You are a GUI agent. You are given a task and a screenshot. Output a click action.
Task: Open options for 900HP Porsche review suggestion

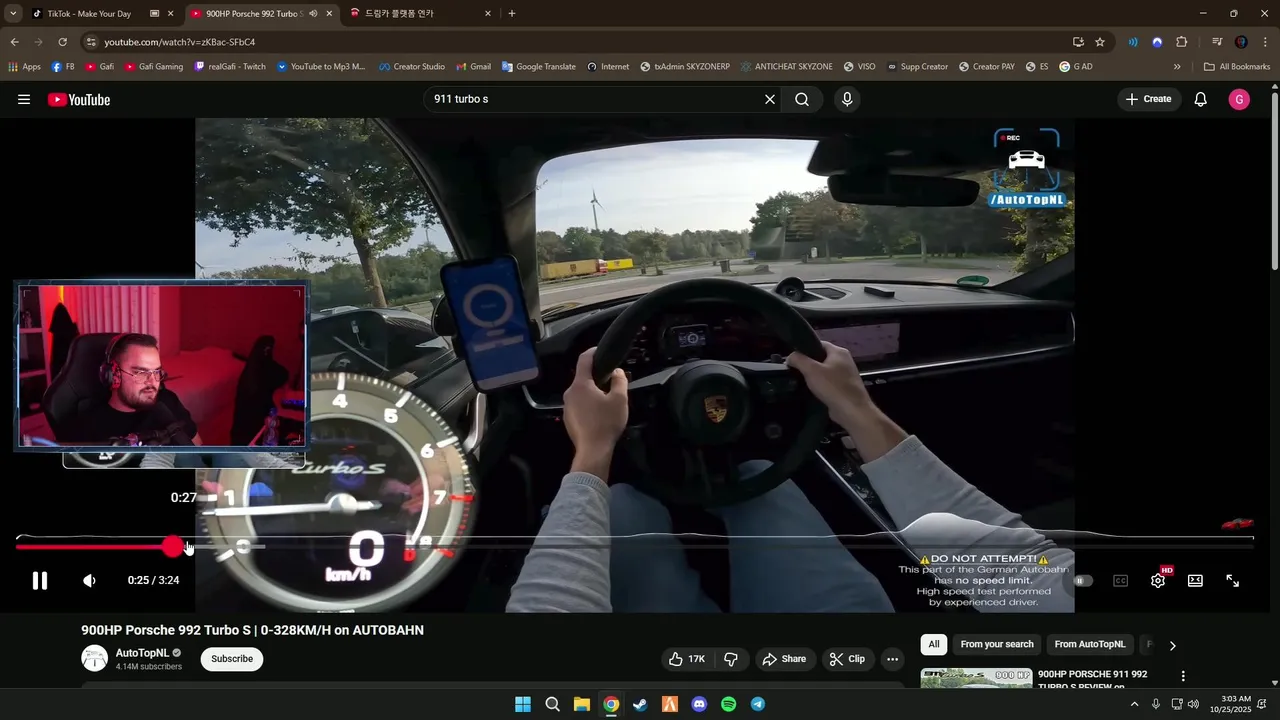(1183, 677)
